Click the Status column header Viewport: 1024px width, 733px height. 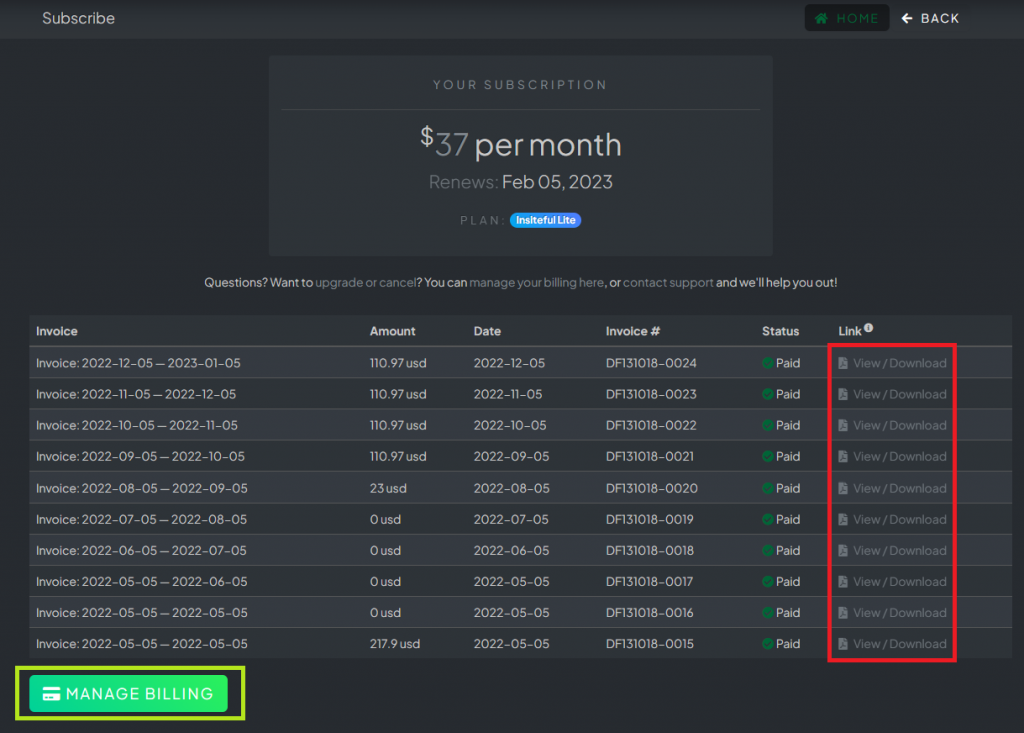pyautogui.click(x=780, y=331)
